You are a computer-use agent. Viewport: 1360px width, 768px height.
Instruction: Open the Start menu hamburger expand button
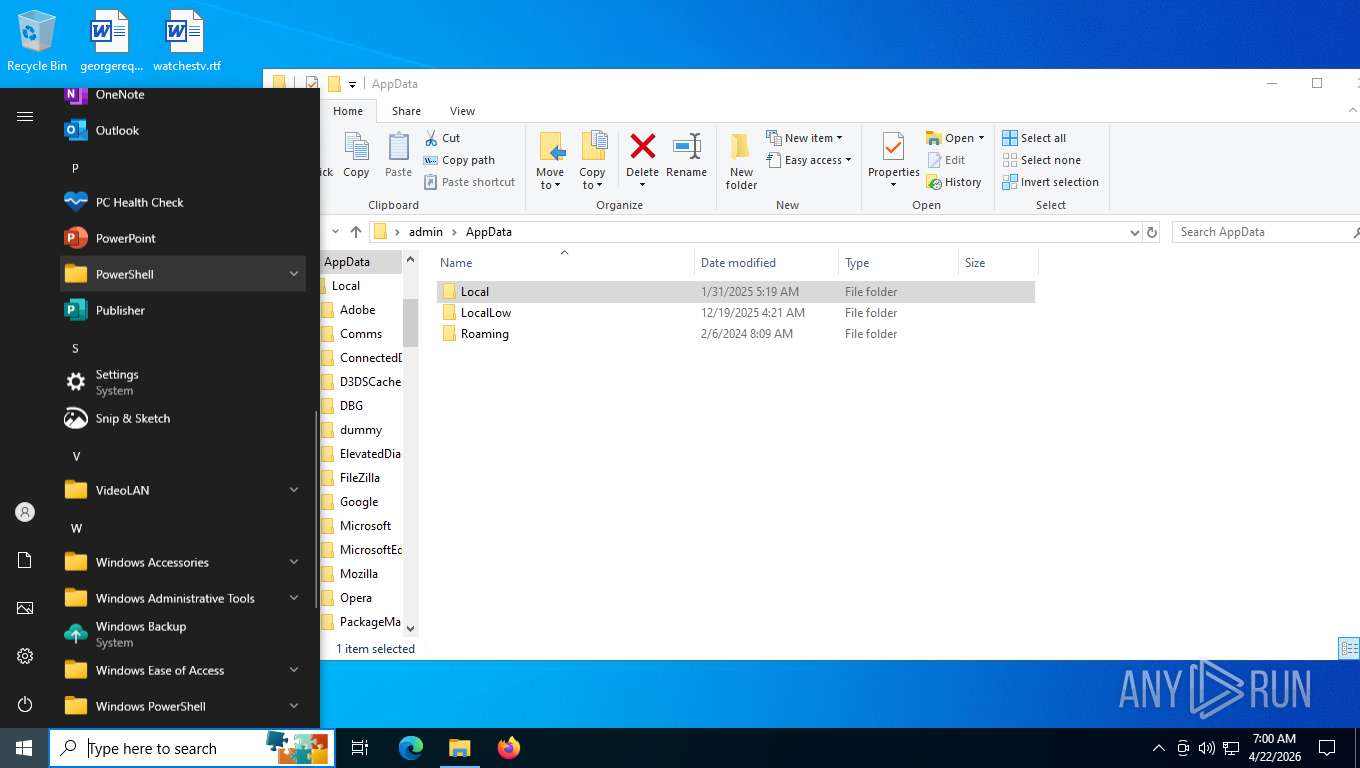coord(25,117)
